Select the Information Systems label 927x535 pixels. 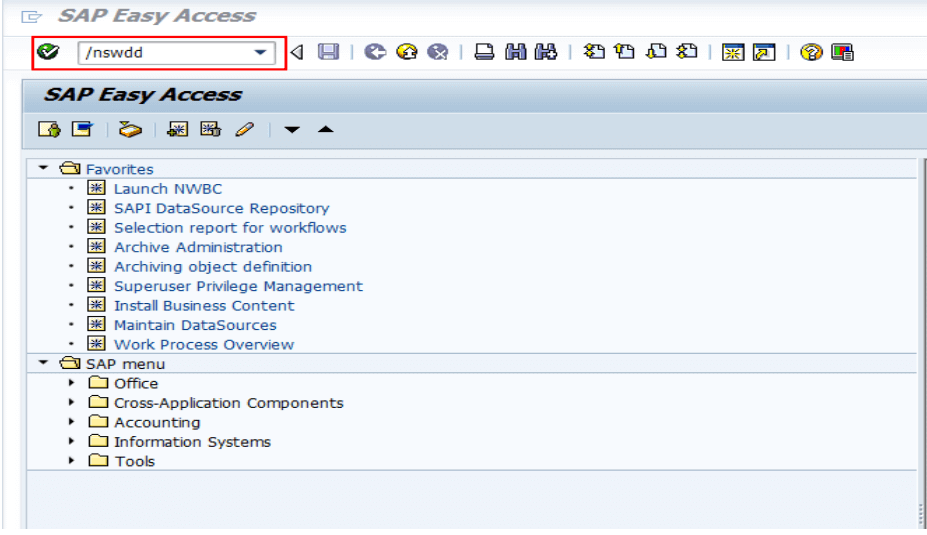pyautogui.click(x=192, y=442)
